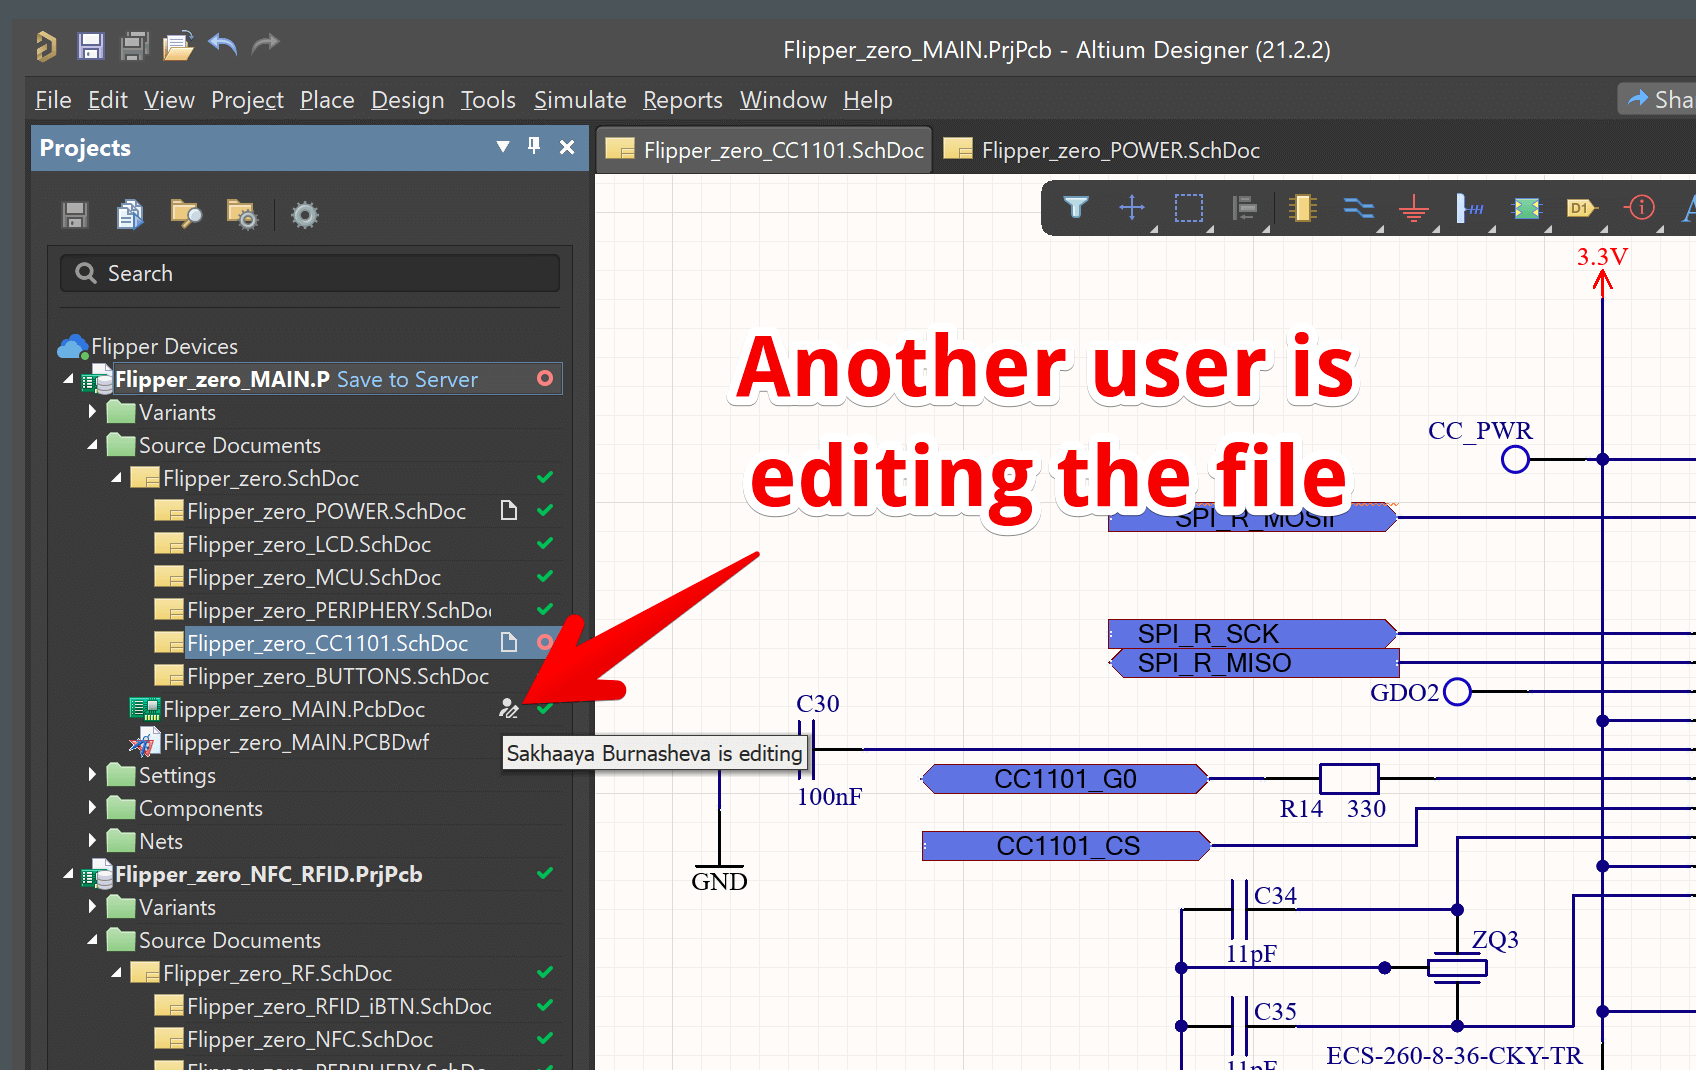
Task: Click the Place Part tool in the active bar
Action: click(x=1302, y=208)
